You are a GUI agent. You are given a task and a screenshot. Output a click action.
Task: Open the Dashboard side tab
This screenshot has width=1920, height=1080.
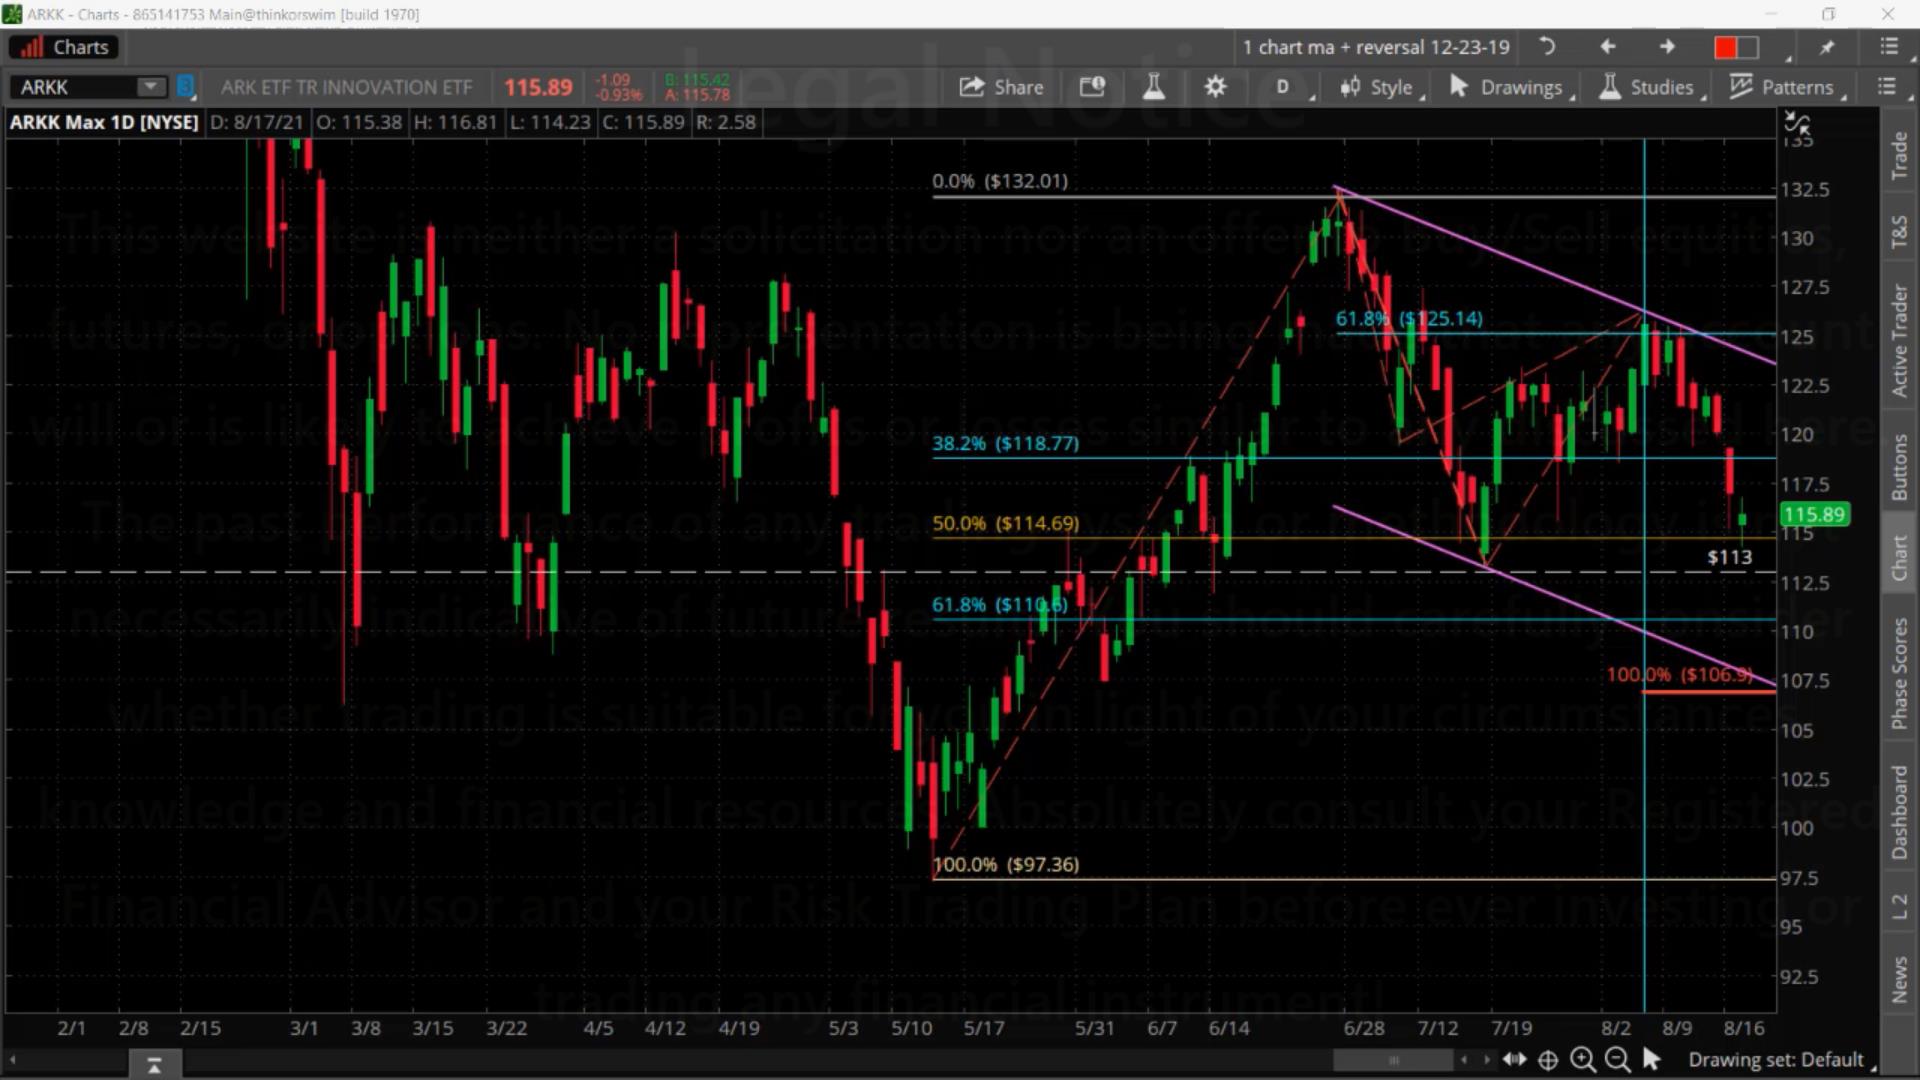(1899, 812)
